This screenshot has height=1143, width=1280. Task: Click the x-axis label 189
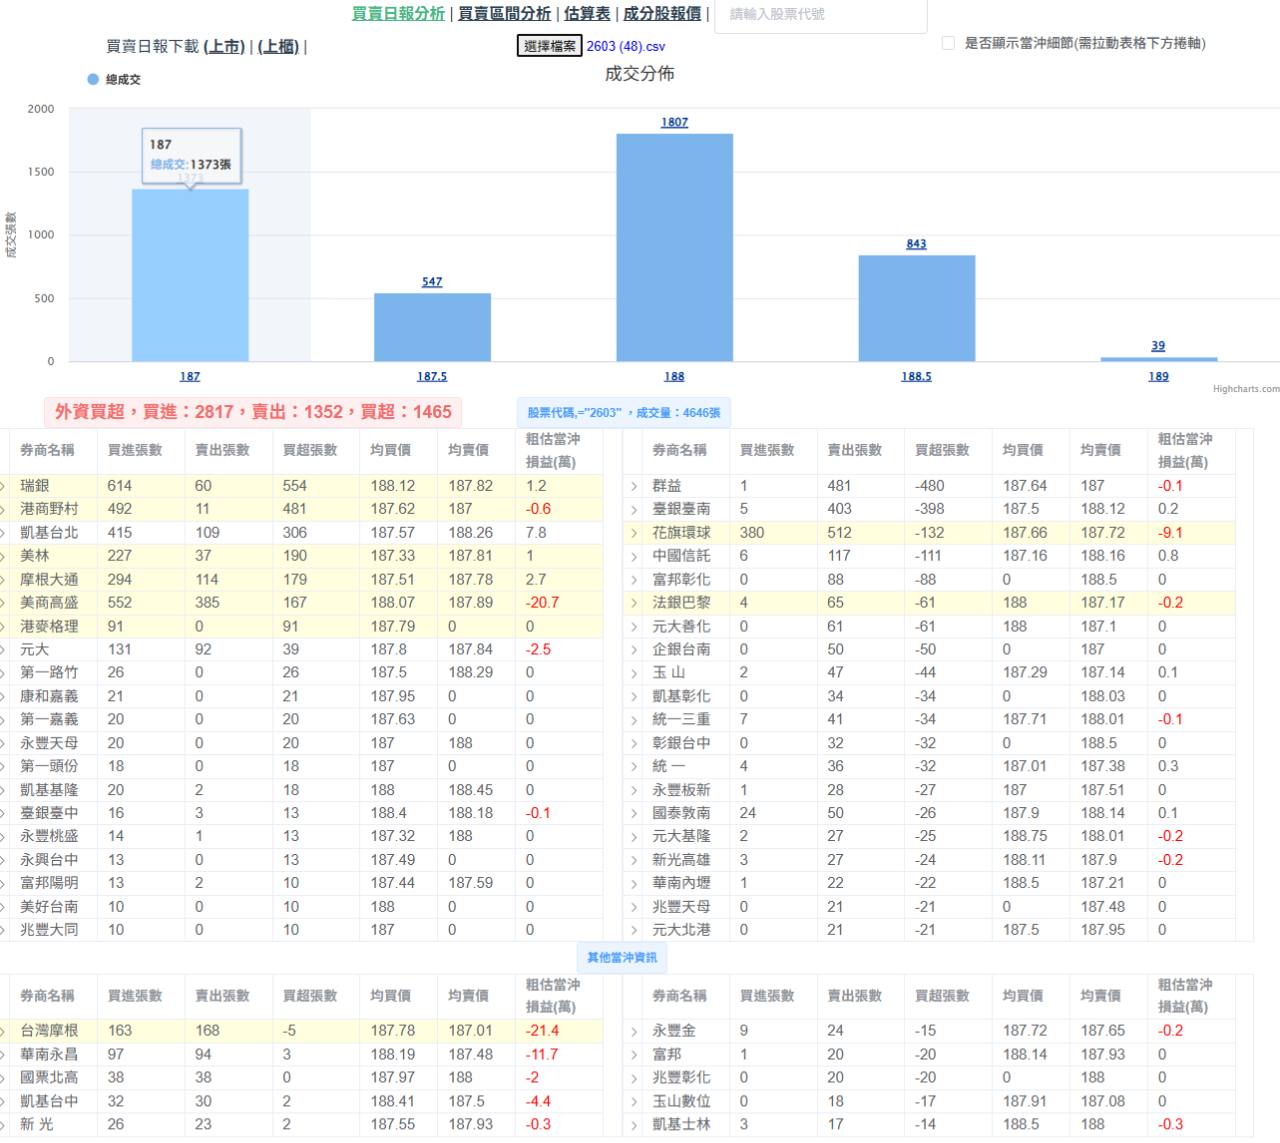1158,377
